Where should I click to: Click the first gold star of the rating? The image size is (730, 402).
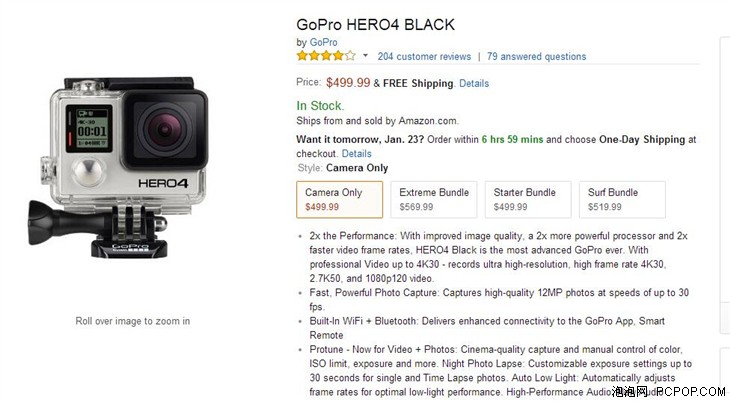click(302, 56)
